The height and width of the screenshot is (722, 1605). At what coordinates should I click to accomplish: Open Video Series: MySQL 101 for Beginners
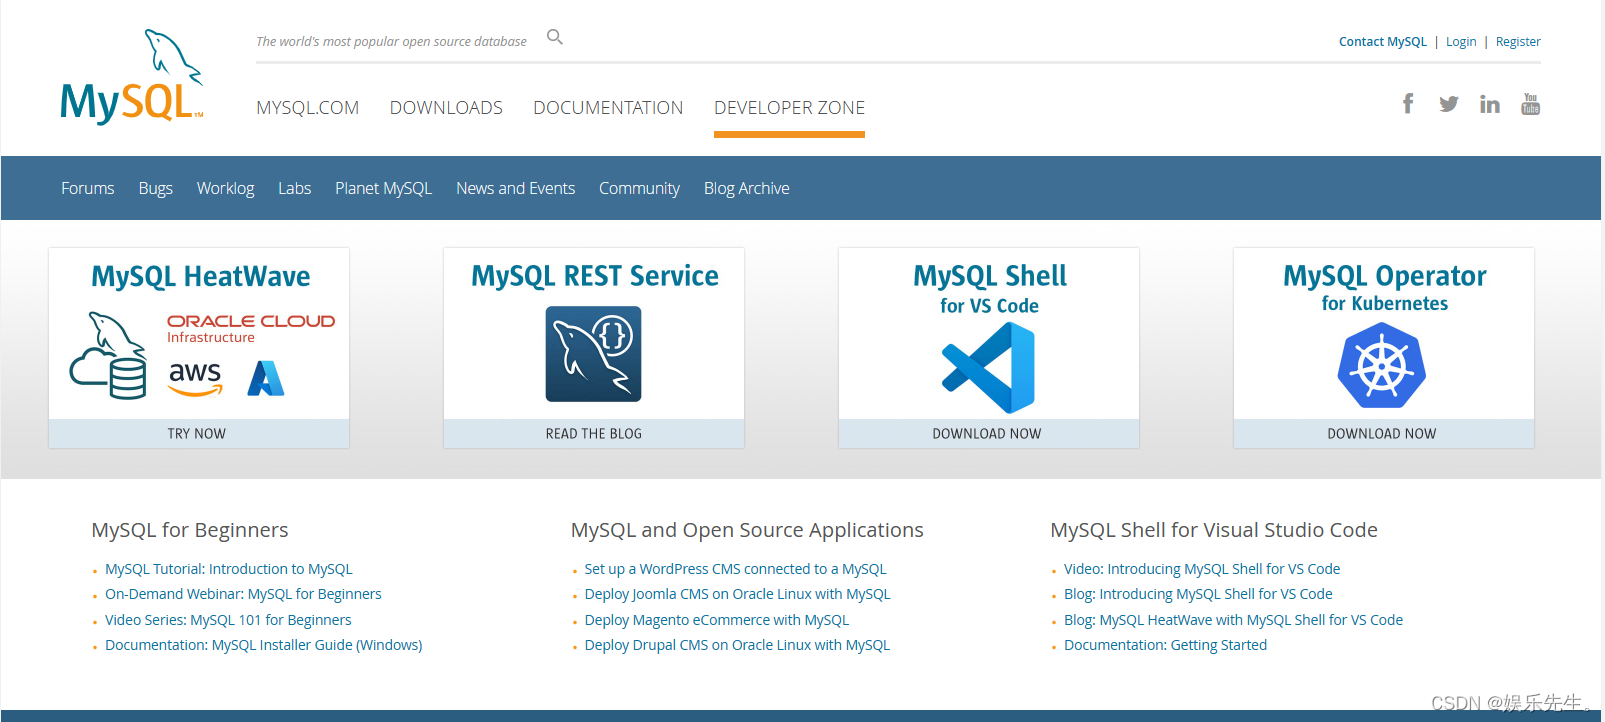(228, 620)
